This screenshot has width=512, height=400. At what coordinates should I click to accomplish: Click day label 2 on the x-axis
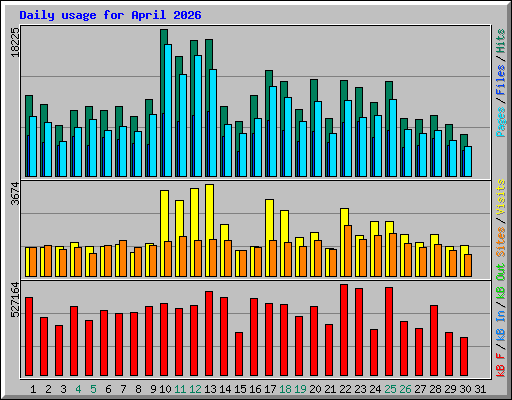[48, 389]
